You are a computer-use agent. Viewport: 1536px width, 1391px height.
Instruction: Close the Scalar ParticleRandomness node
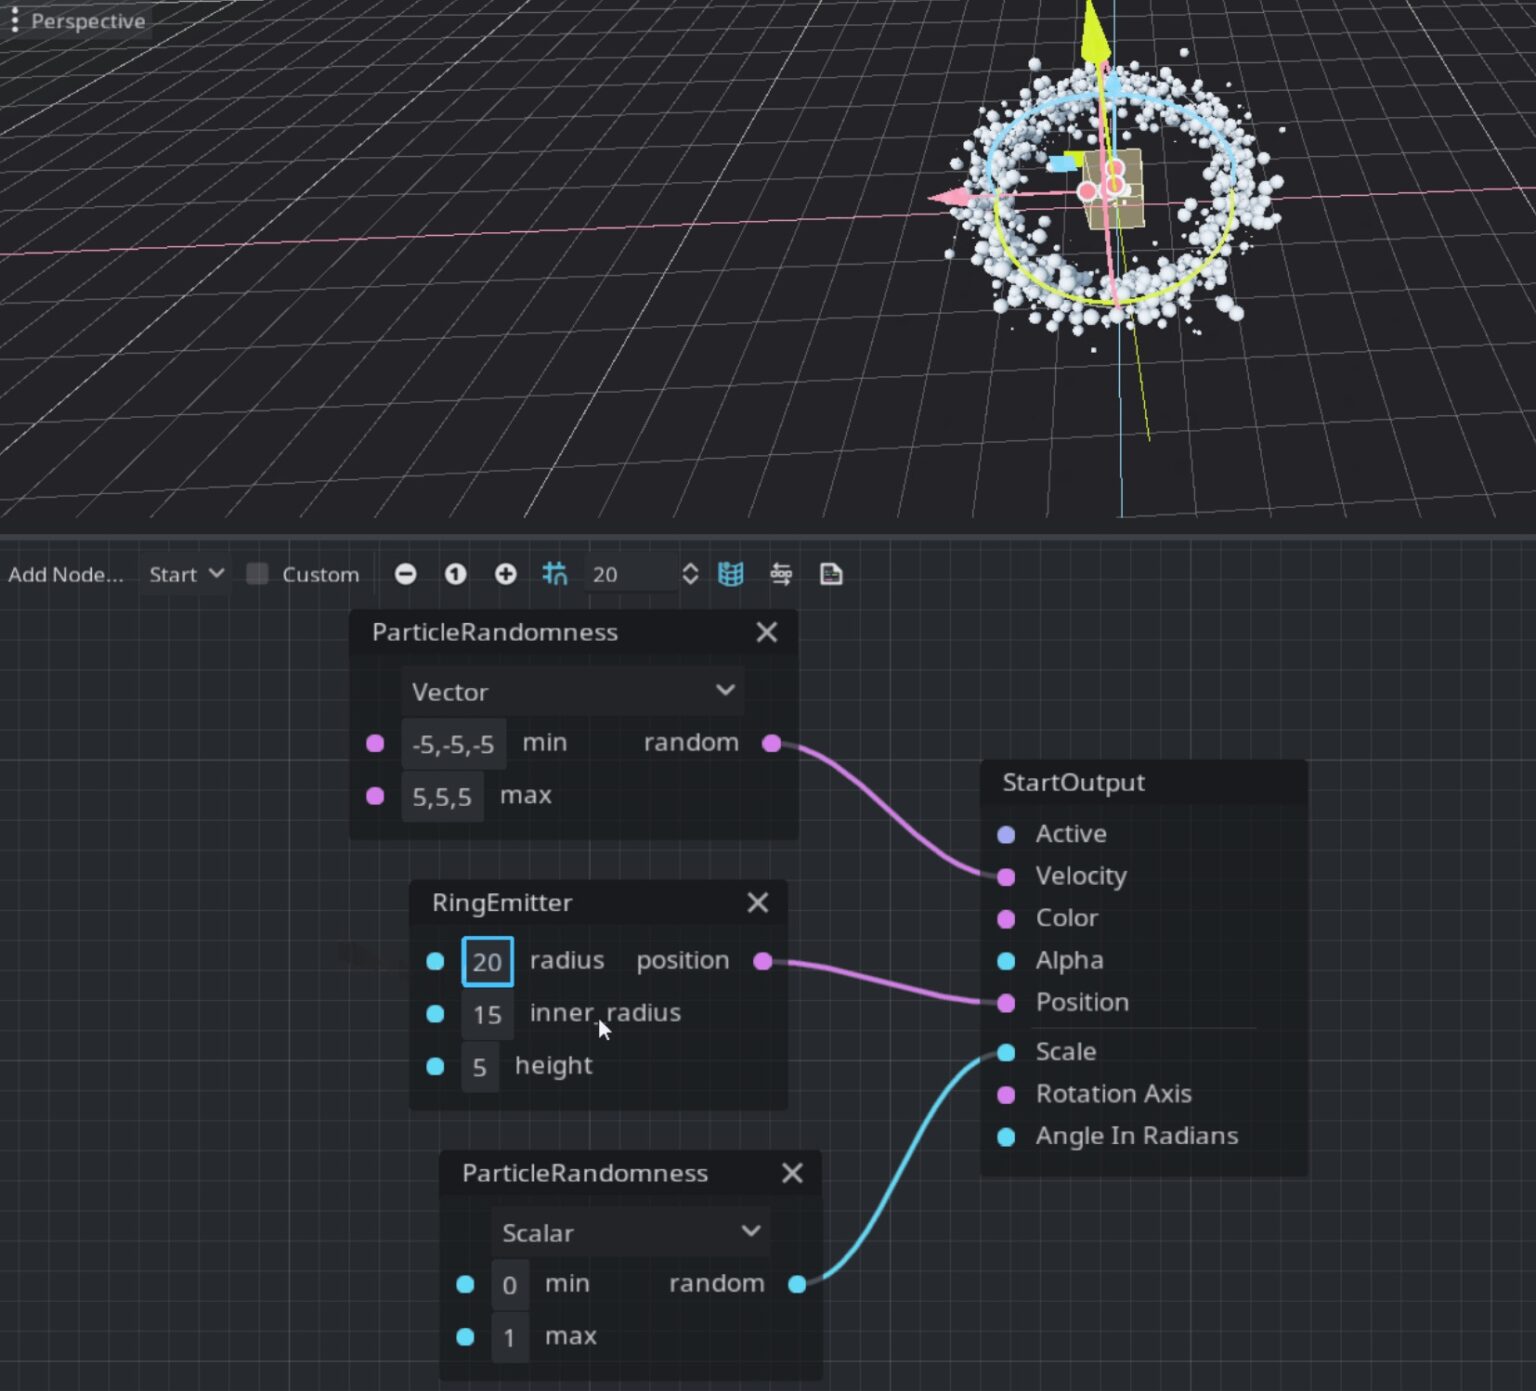[792, 1173]
